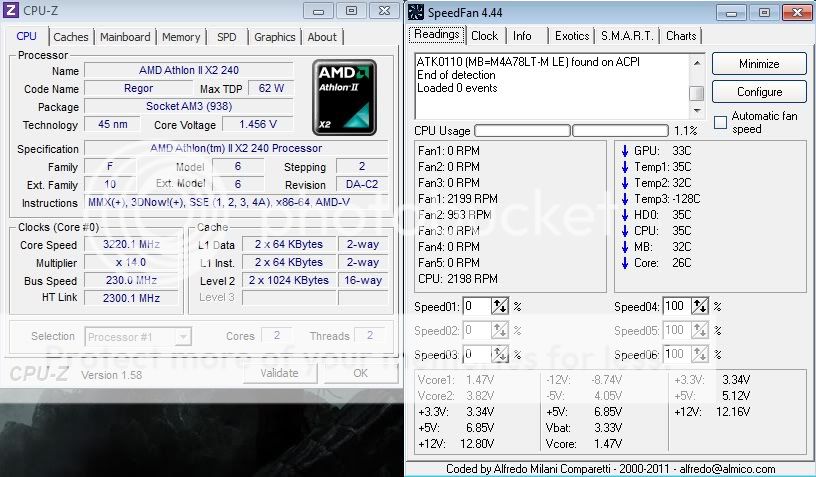Click the MB temperature arrow icon

click(x=624, y=247)
